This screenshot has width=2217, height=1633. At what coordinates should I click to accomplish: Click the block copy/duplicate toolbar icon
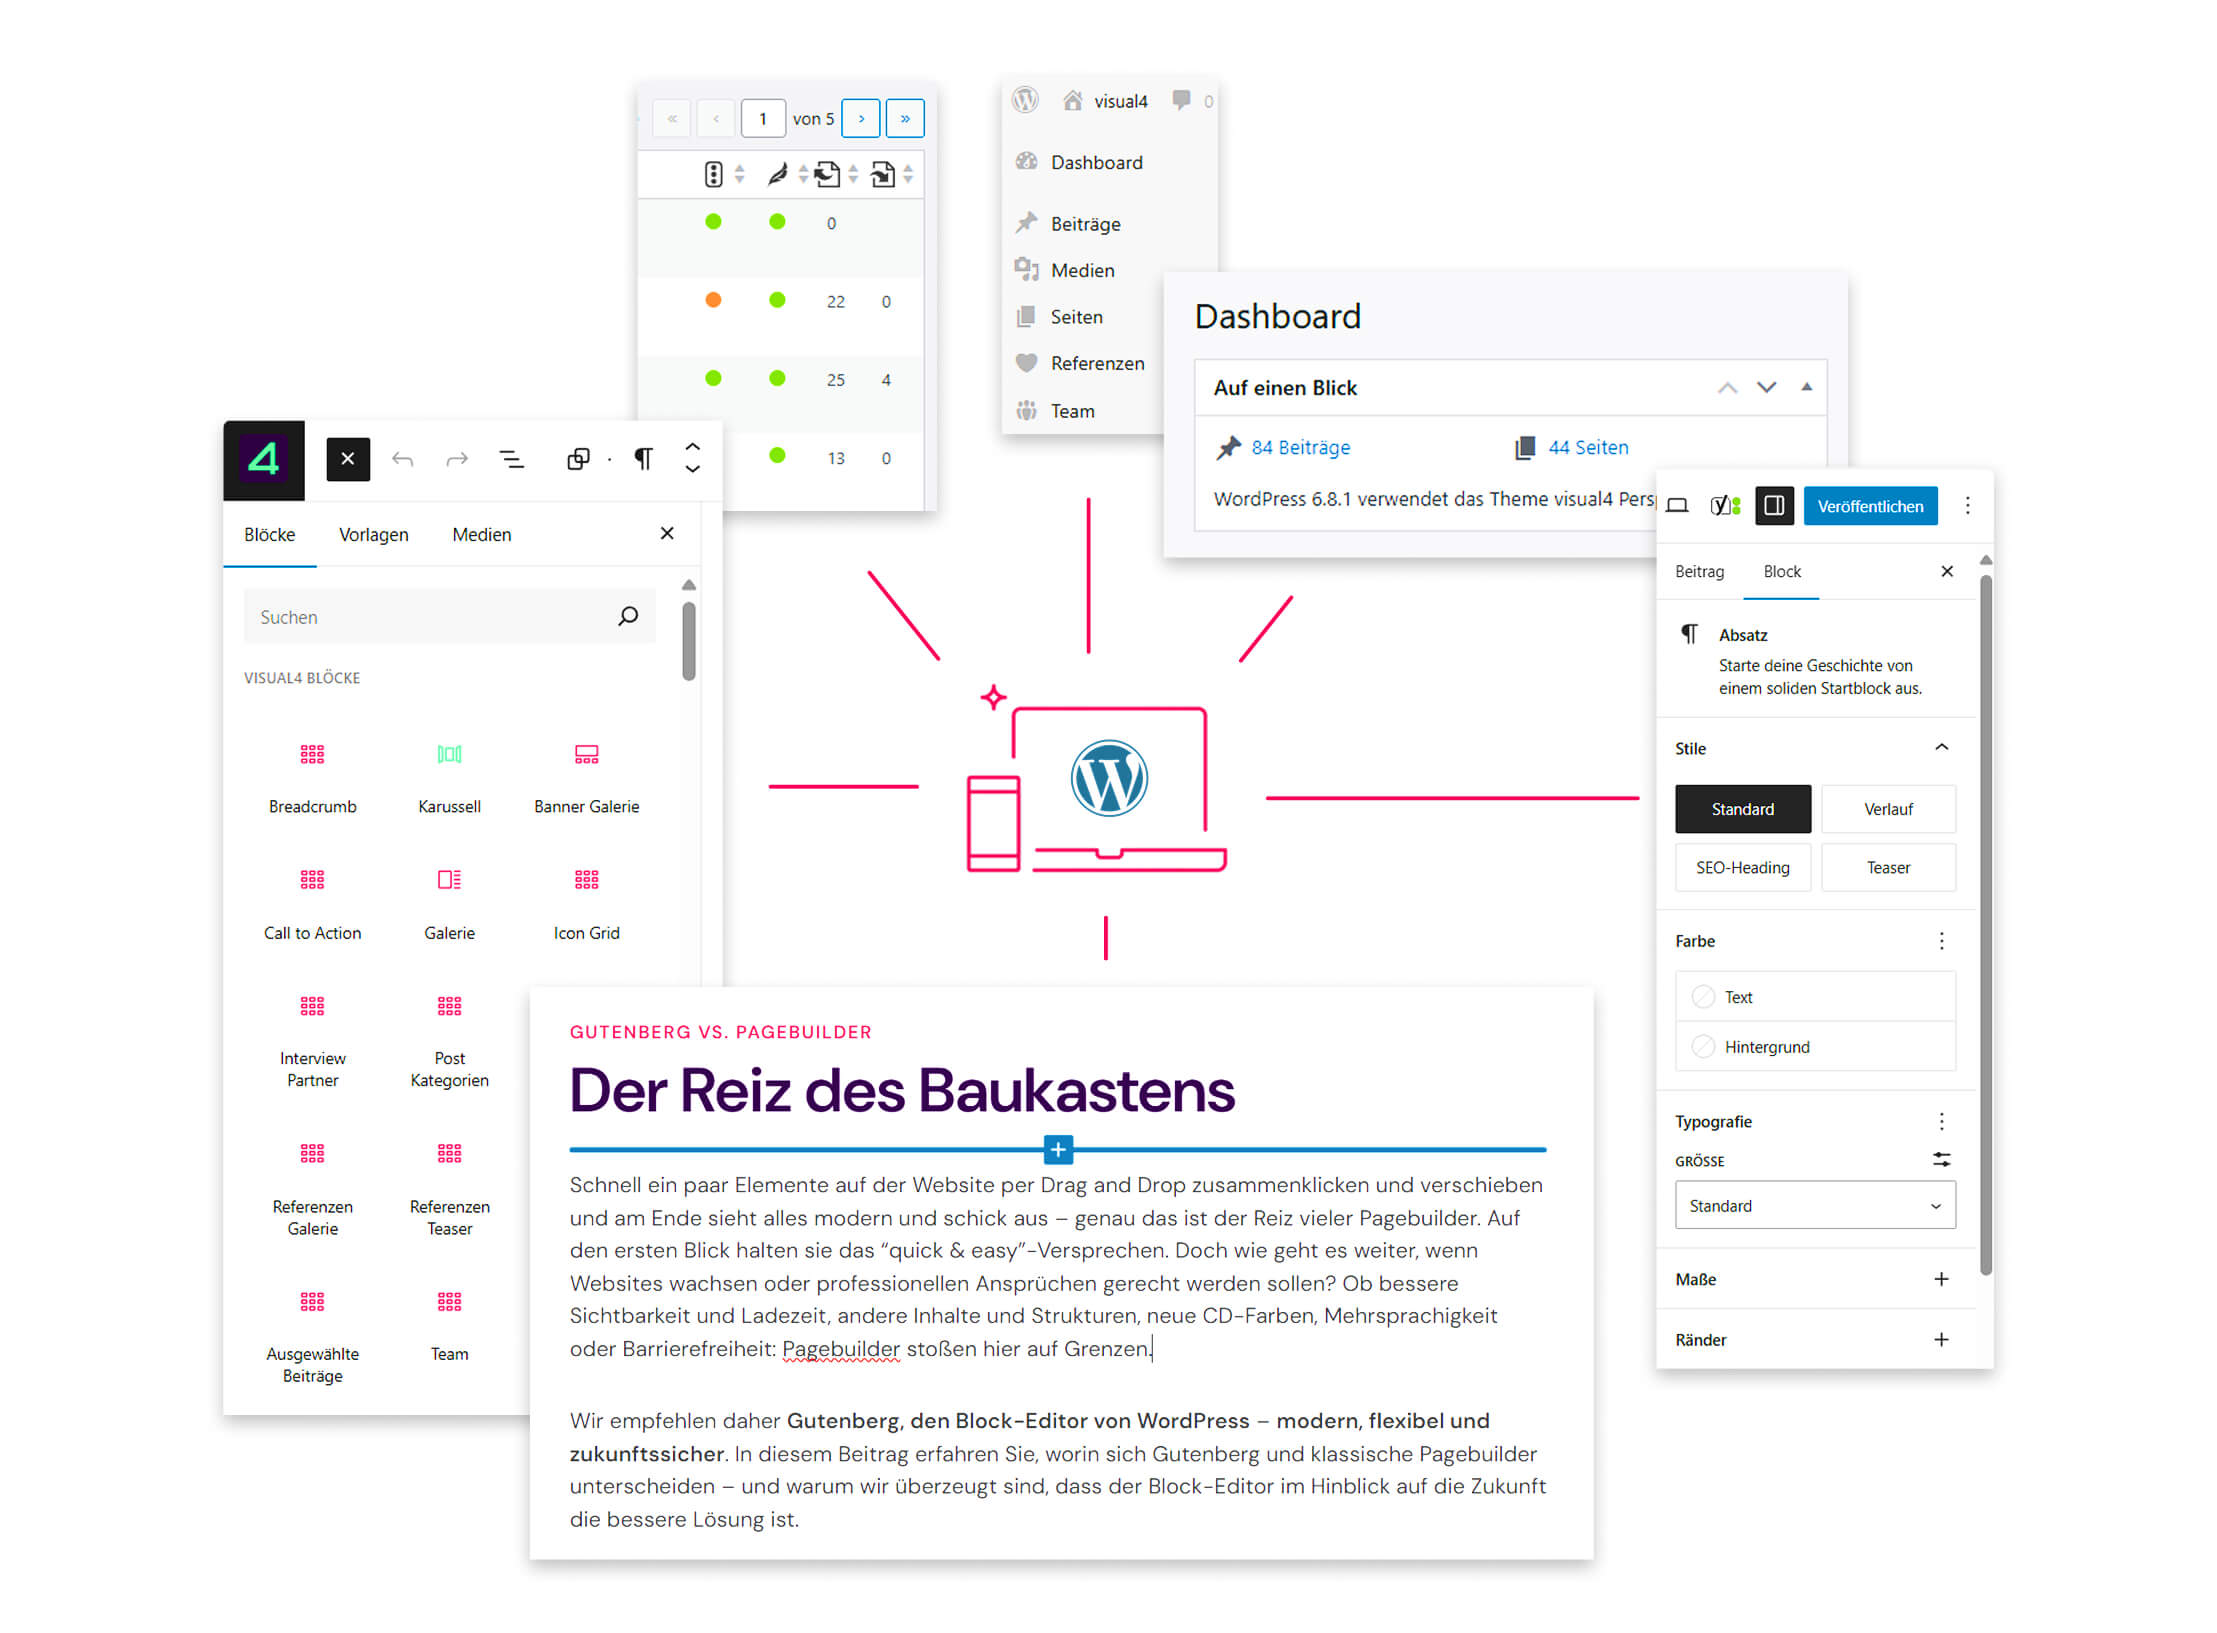coord(578,459)
